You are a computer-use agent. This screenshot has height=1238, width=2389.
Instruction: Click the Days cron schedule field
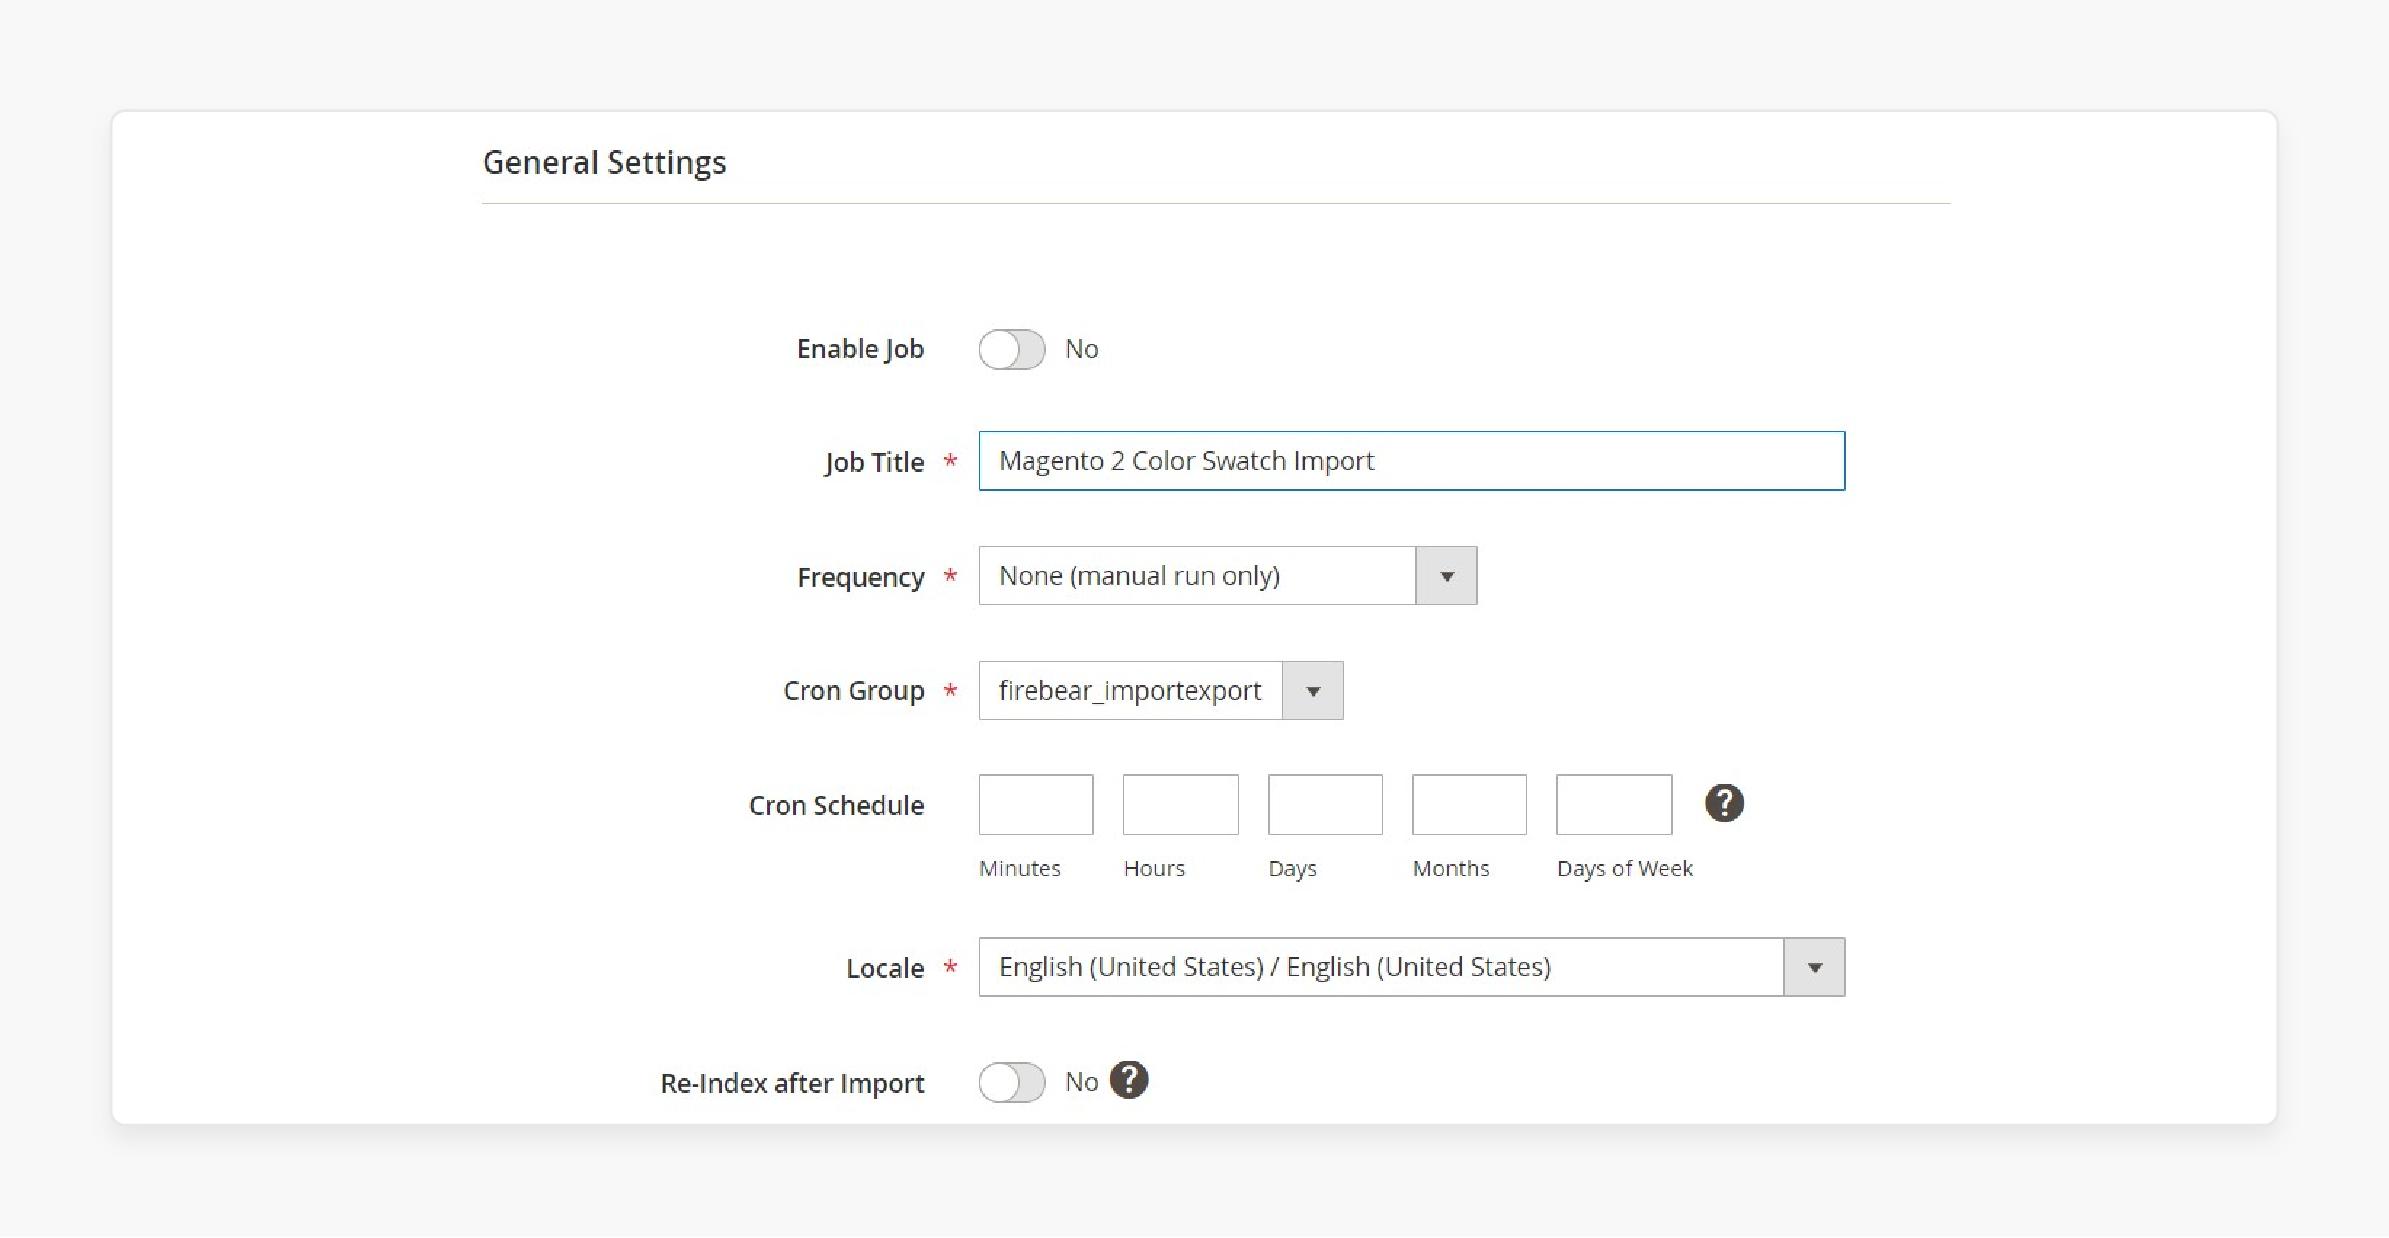tap(1325, 804)
